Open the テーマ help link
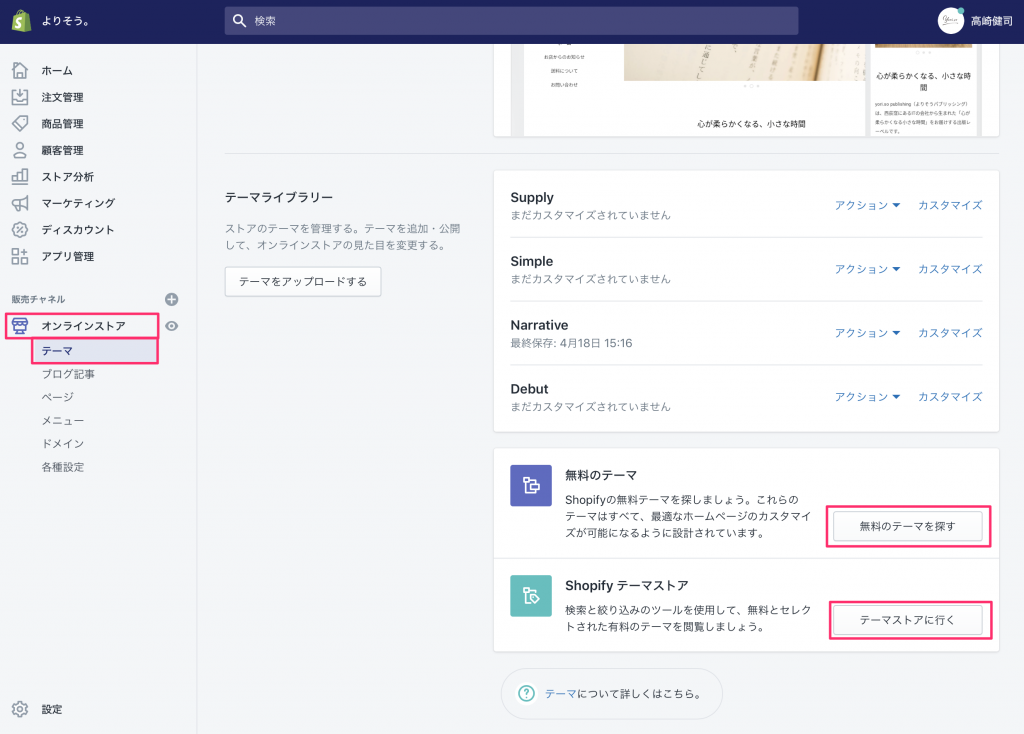This screenshot has width=1024, height=734. [560, 694]
